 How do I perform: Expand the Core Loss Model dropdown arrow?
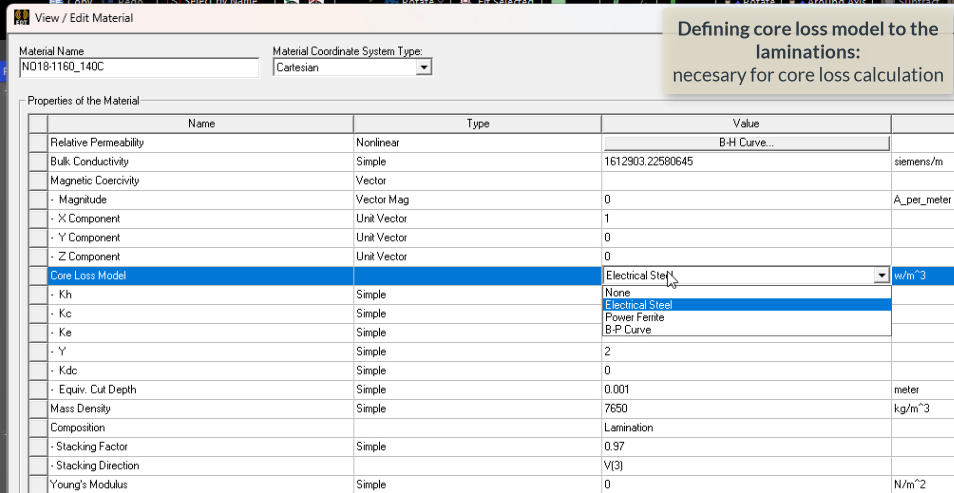(x=881, y=275)
